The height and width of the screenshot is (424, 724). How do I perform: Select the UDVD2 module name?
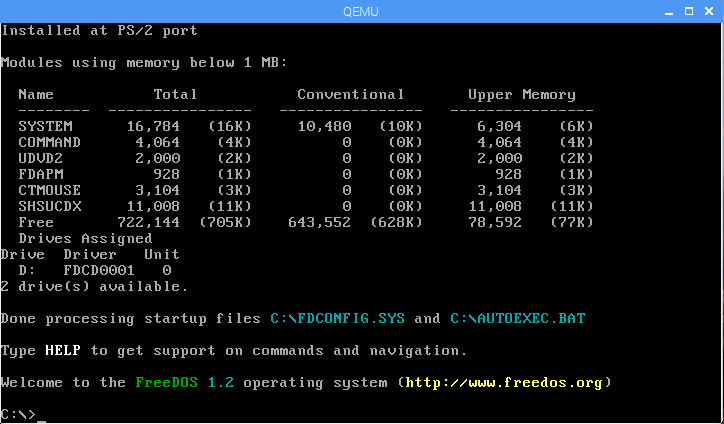click(x=41, y=158)
